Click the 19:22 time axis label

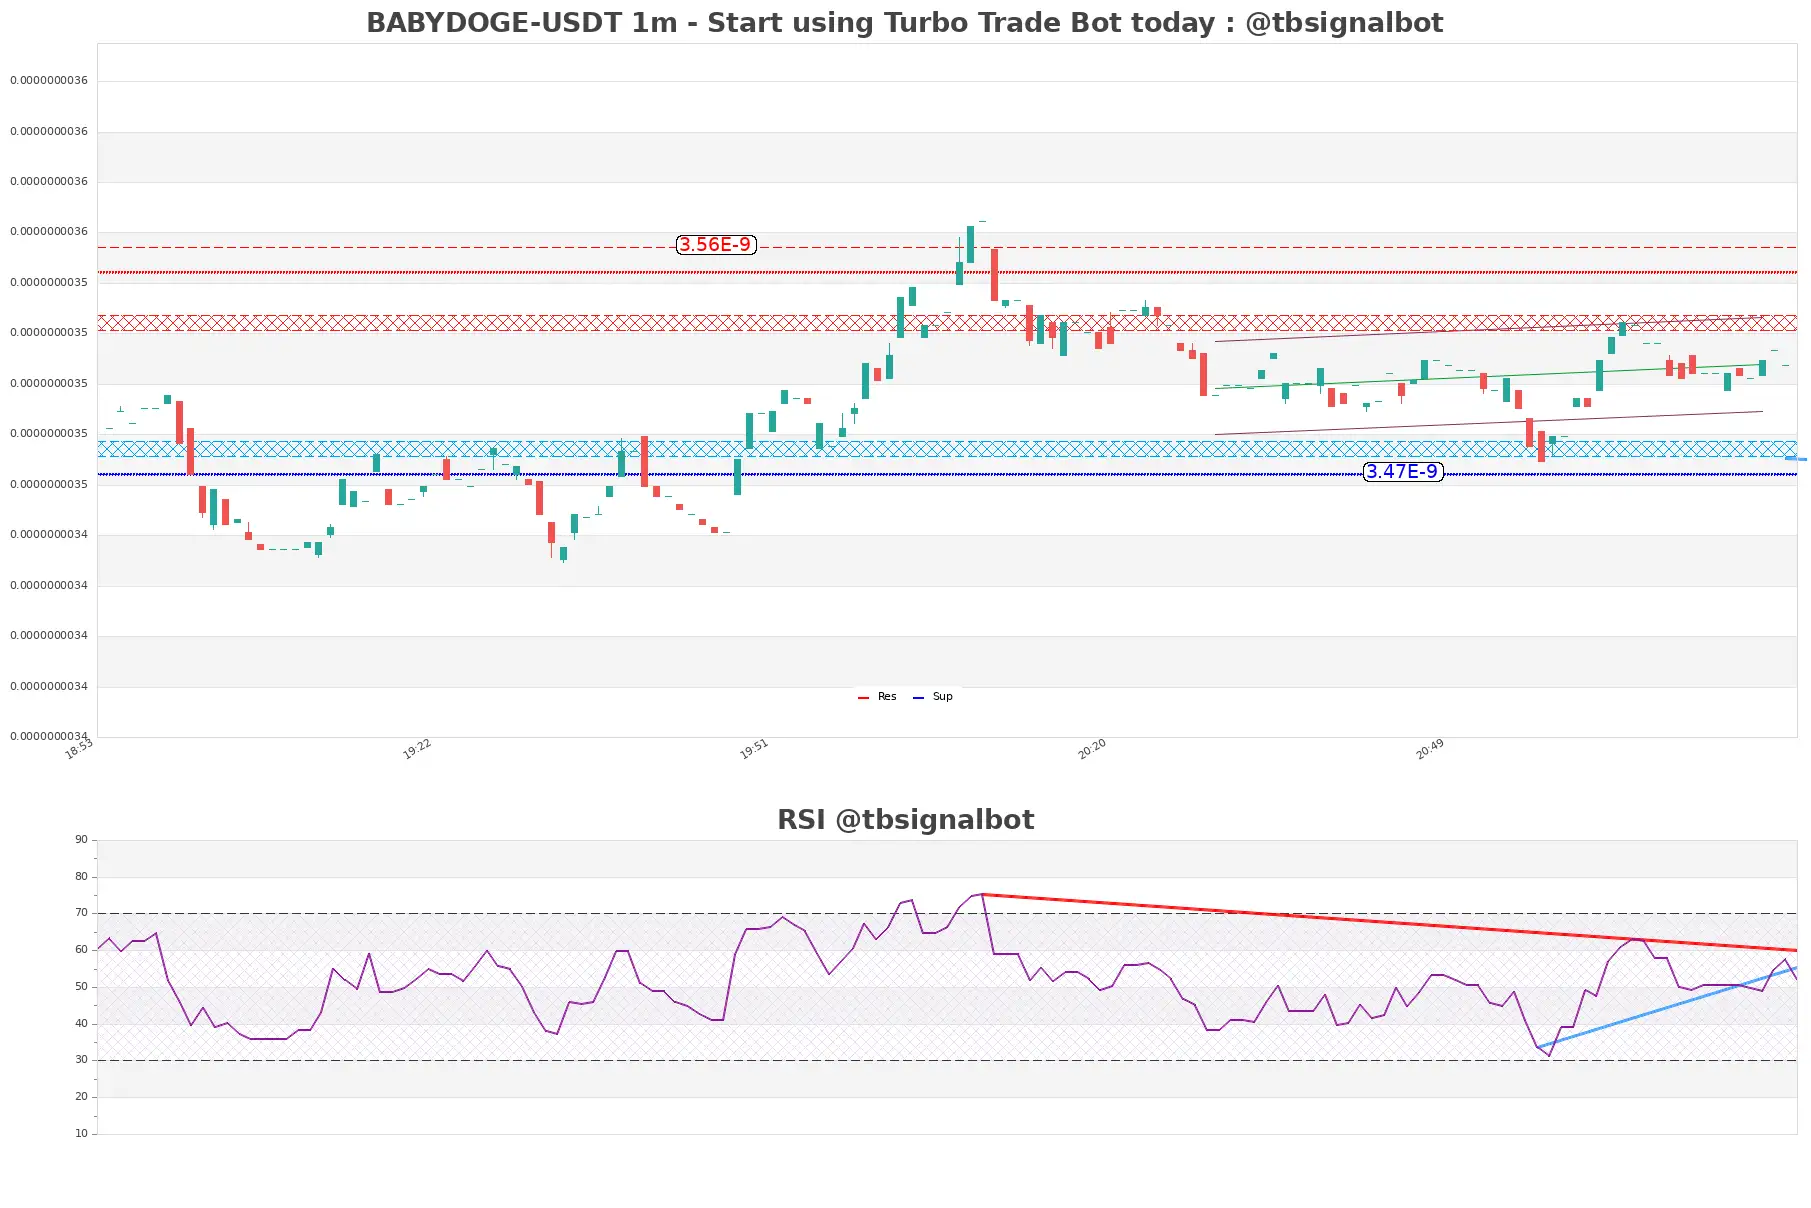point(417,749)
